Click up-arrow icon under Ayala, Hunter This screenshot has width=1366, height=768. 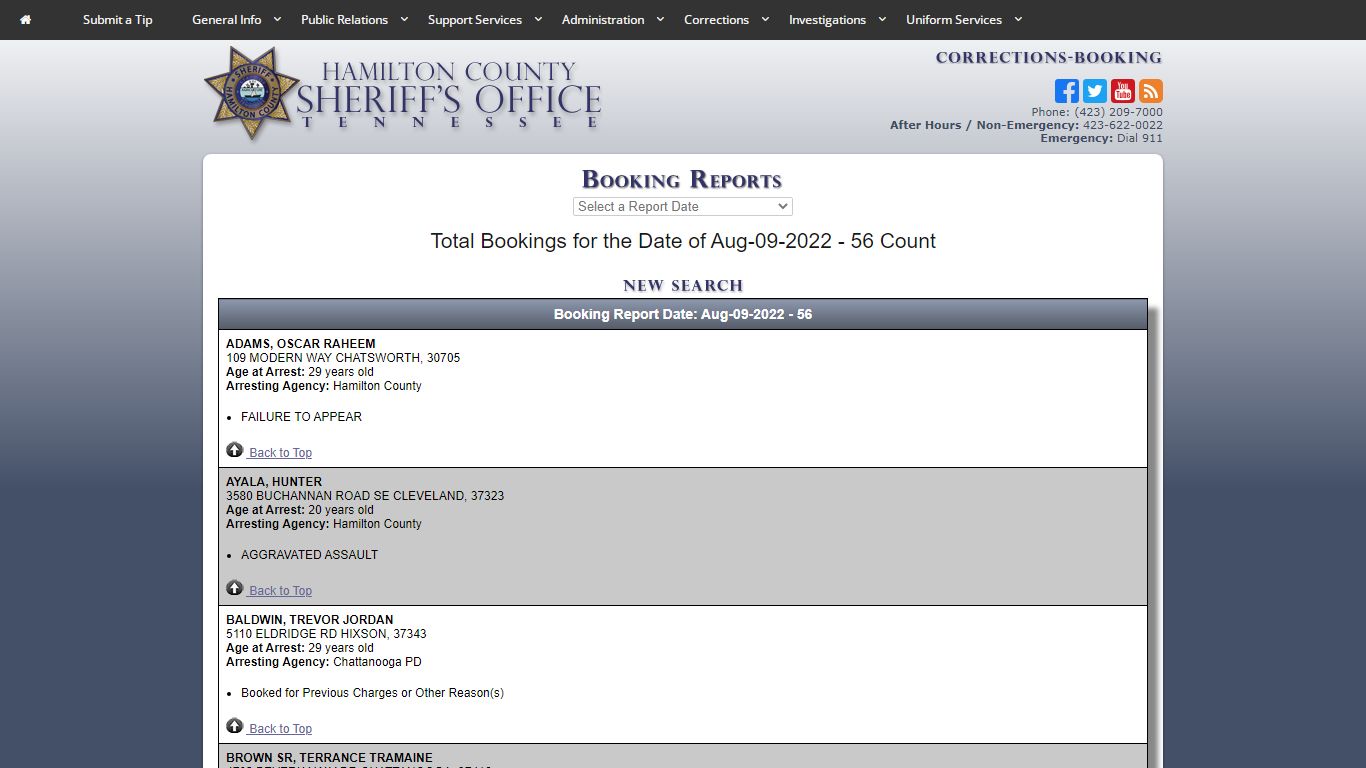click(x=235, y=588)
